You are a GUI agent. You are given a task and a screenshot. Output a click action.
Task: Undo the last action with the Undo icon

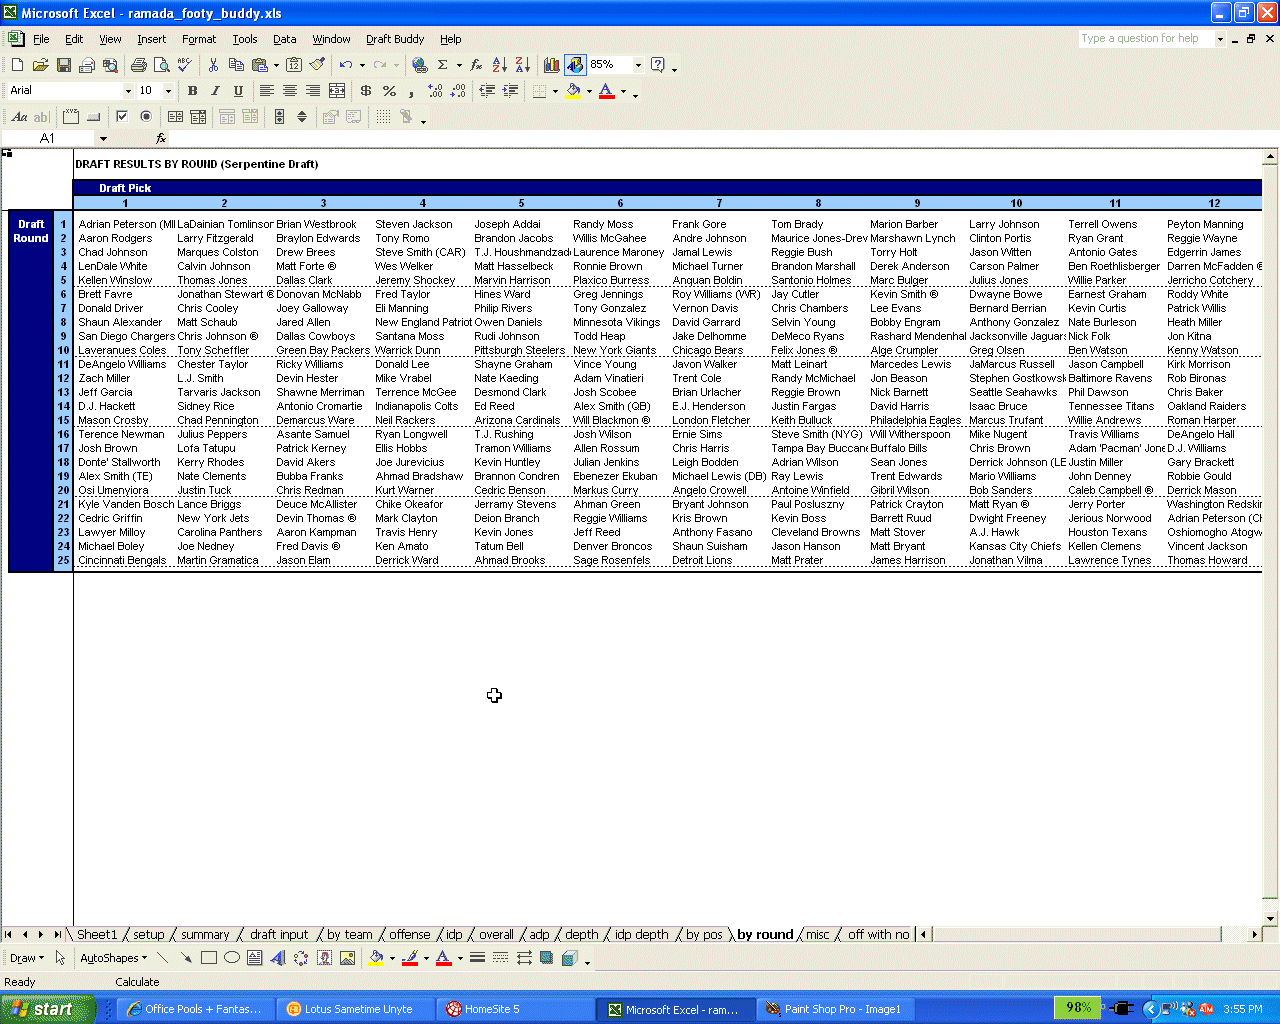345,65
